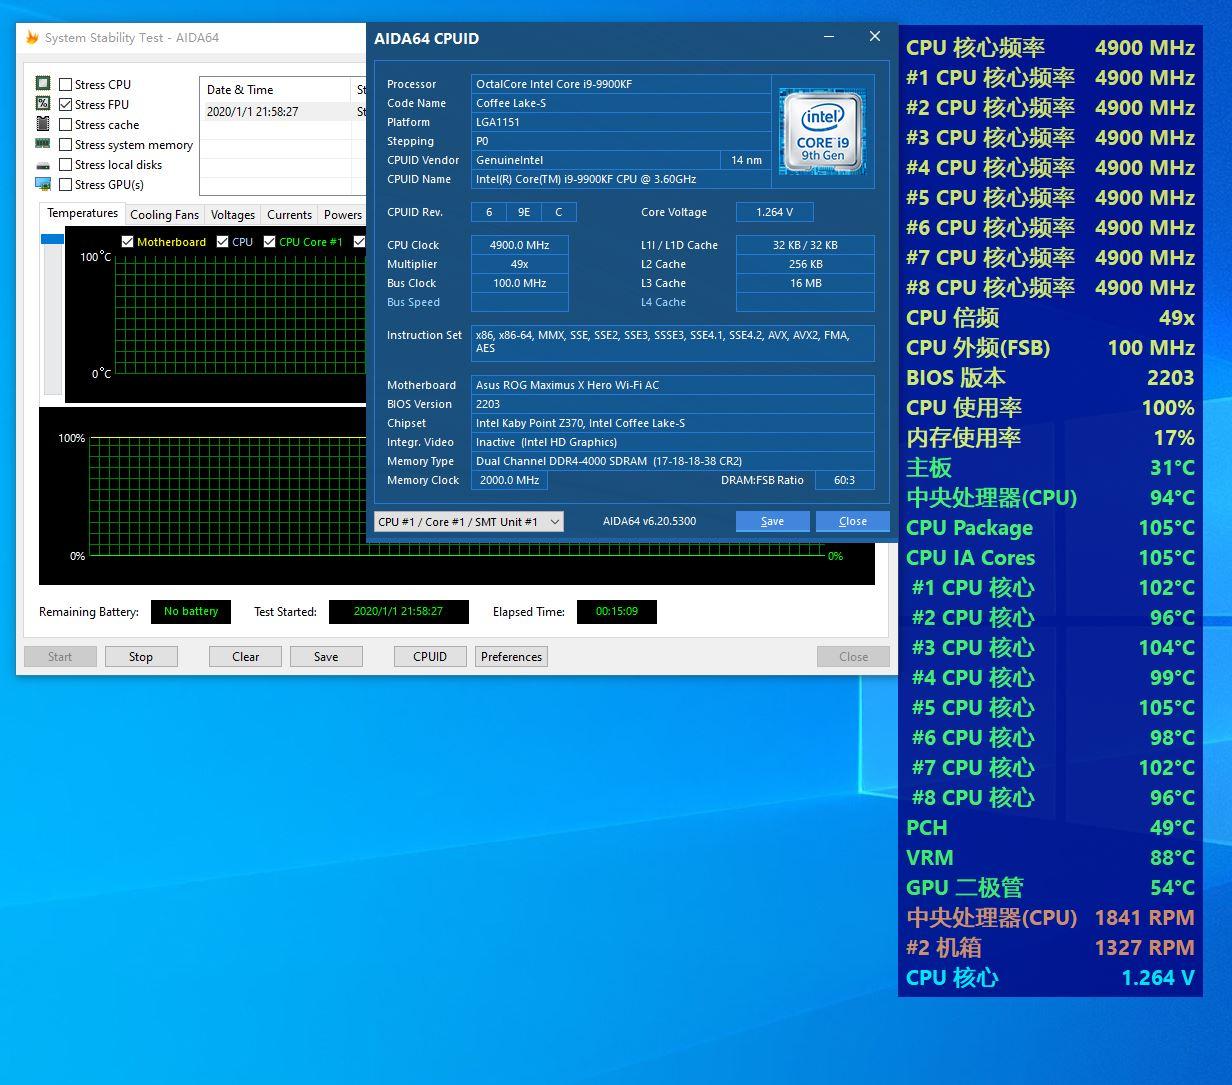1232x1085 pixels.
Task: Click Stop to end the stability test
Action: [x=141, y=657]
